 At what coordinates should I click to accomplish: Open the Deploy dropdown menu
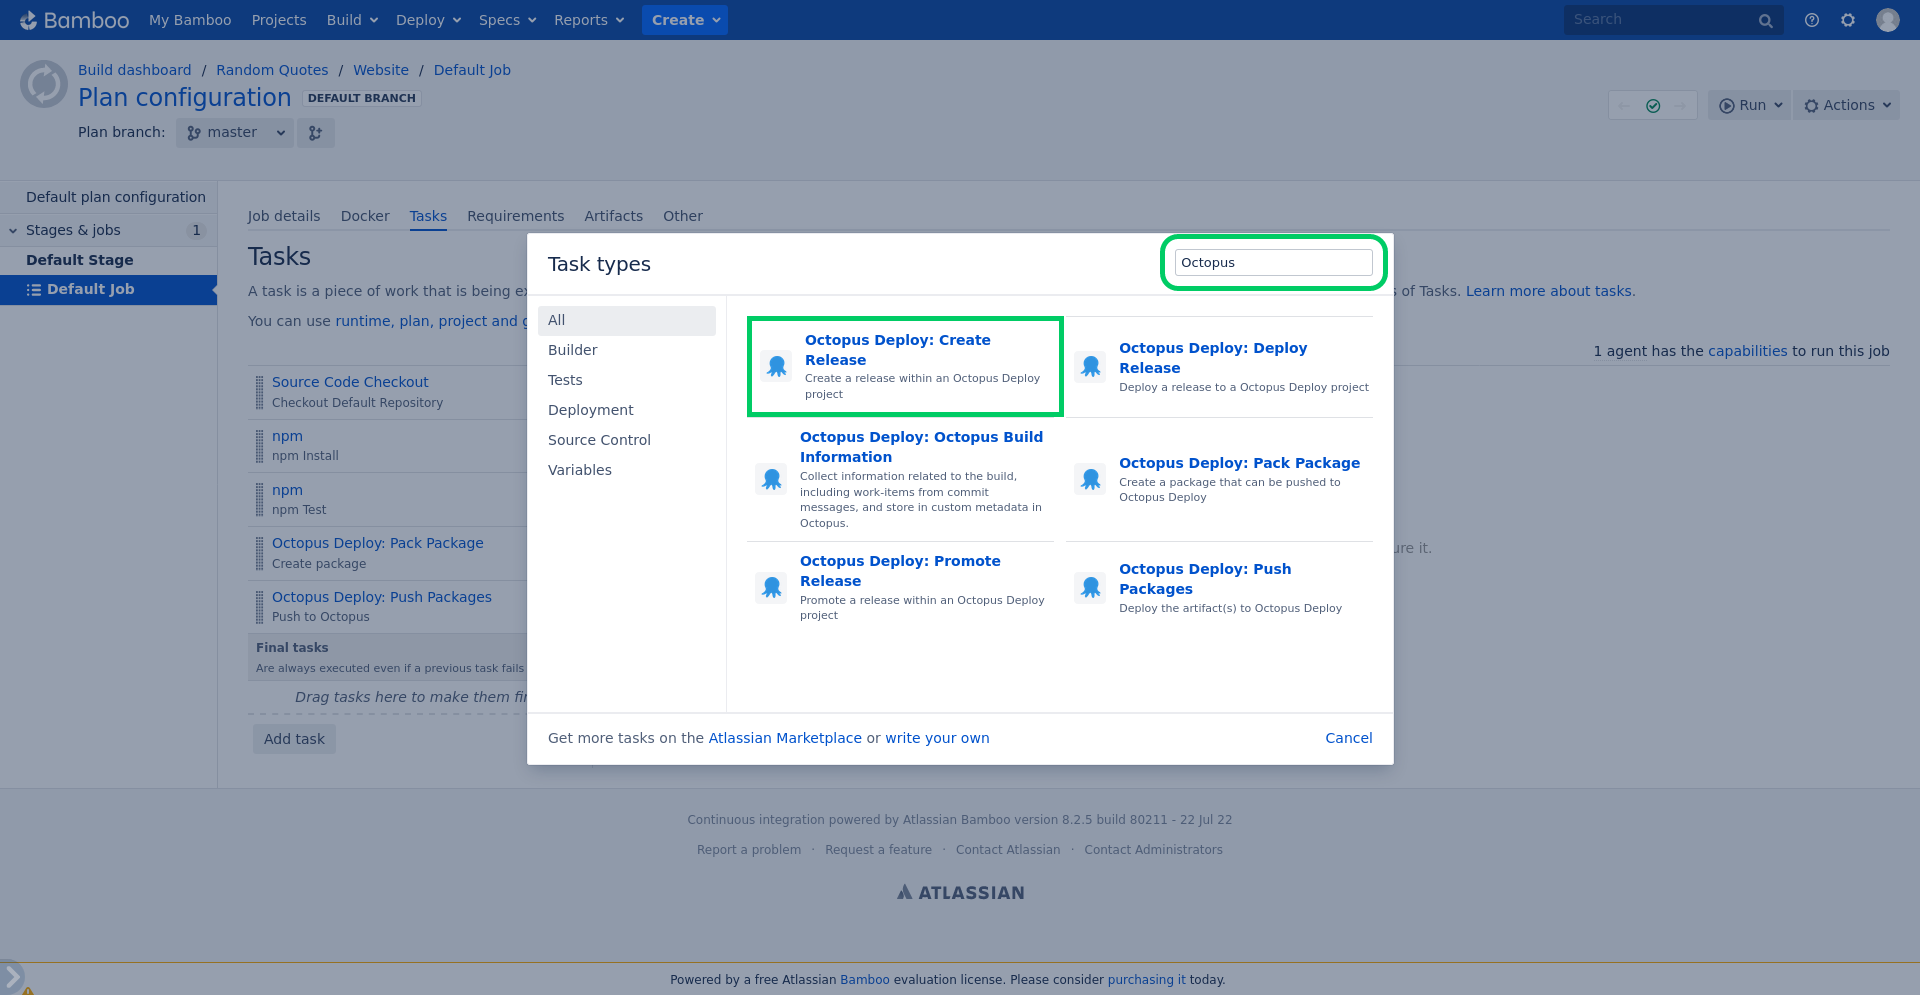pyautogui.click(x=428, y=20)
